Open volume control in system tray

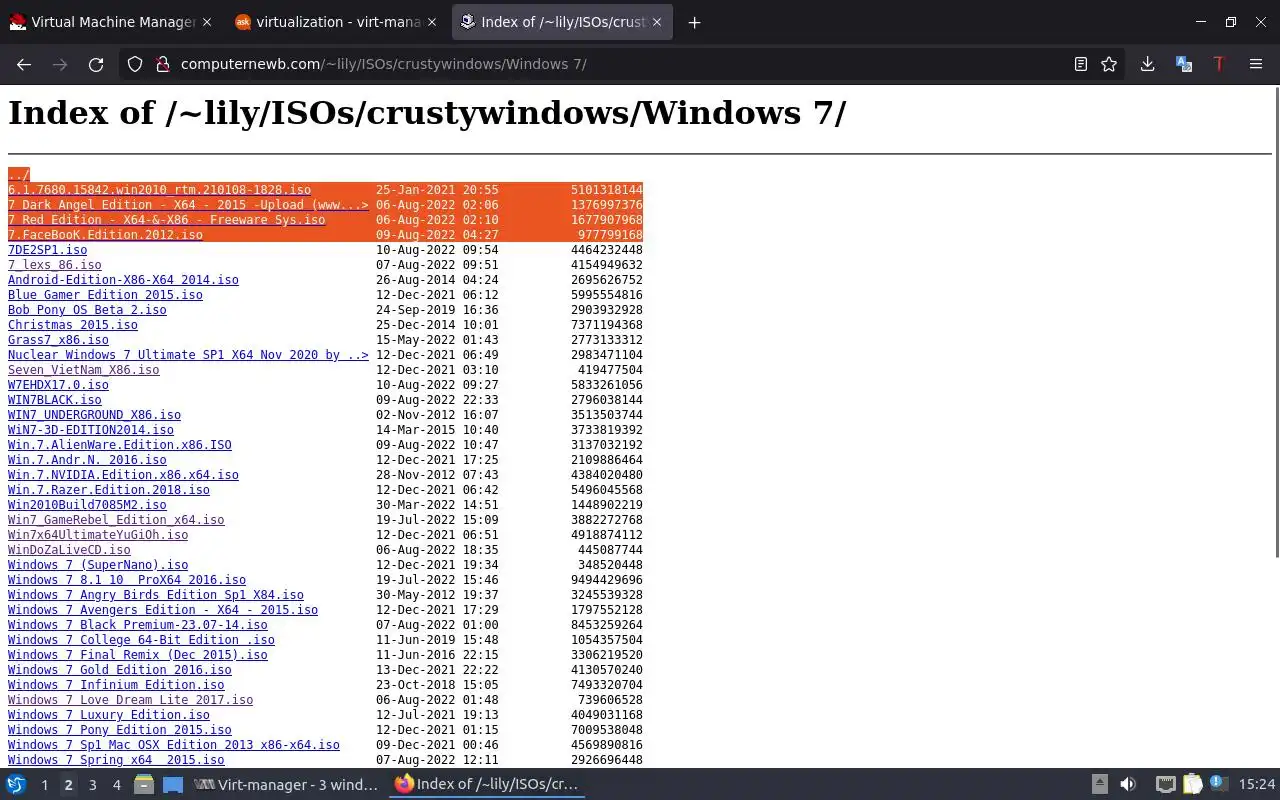(1128, 785)
